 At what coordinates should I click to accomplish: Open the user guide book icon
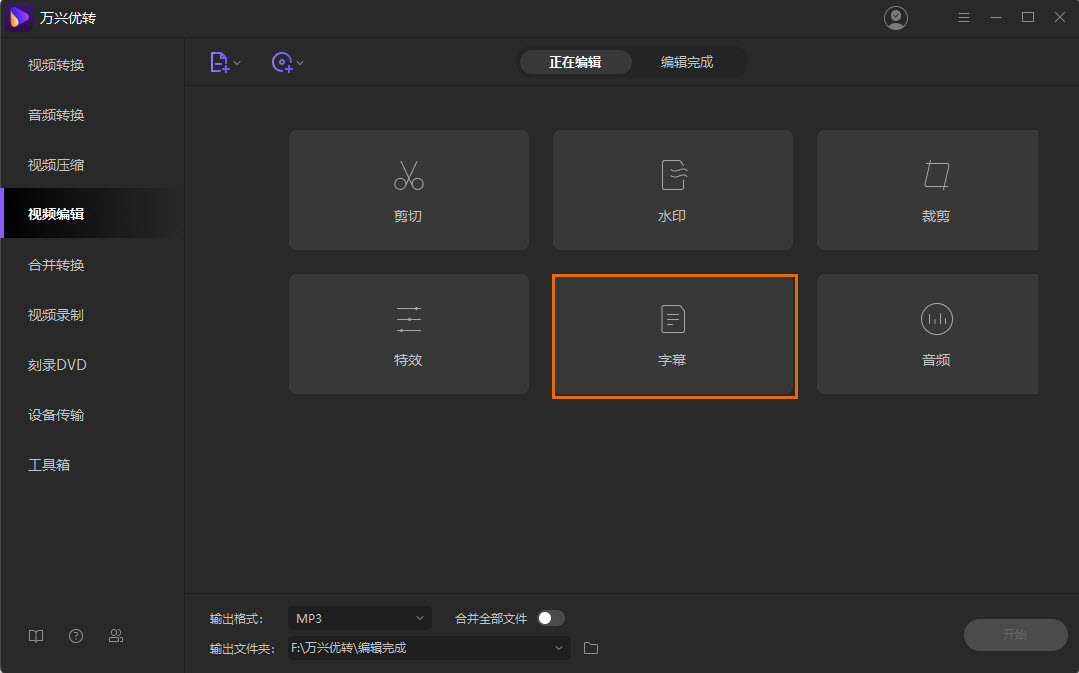click(36, 636)
